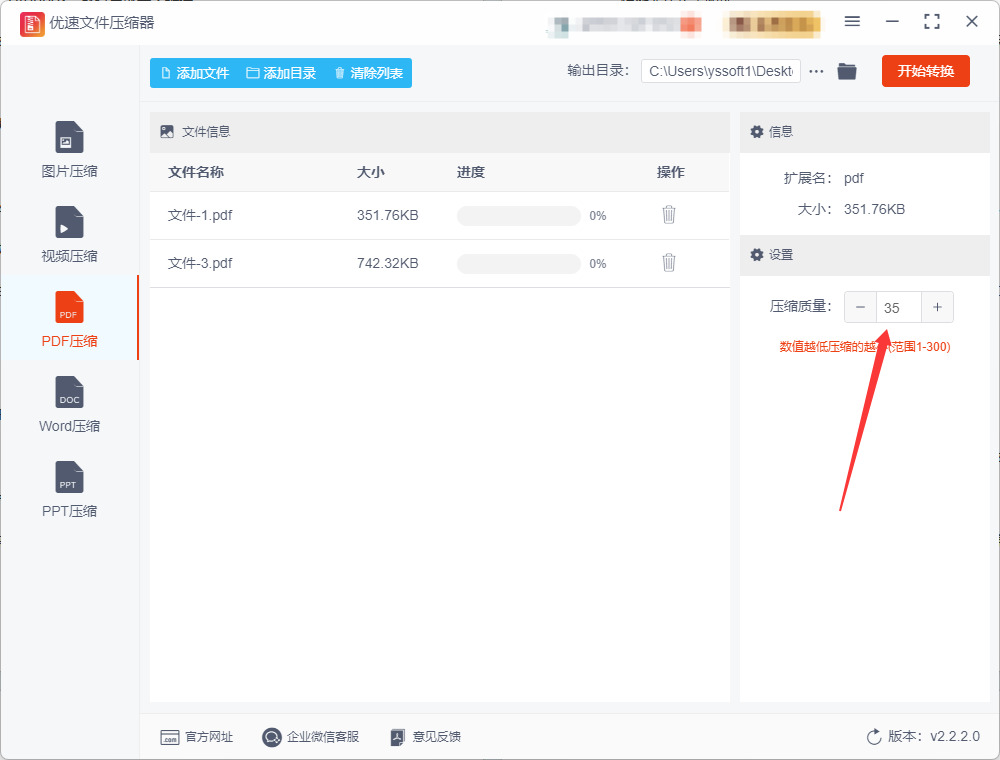This screenshot has width=1000, height=760.
Task: Open the 图片压缩 image compression section
Action: [69, 150]
